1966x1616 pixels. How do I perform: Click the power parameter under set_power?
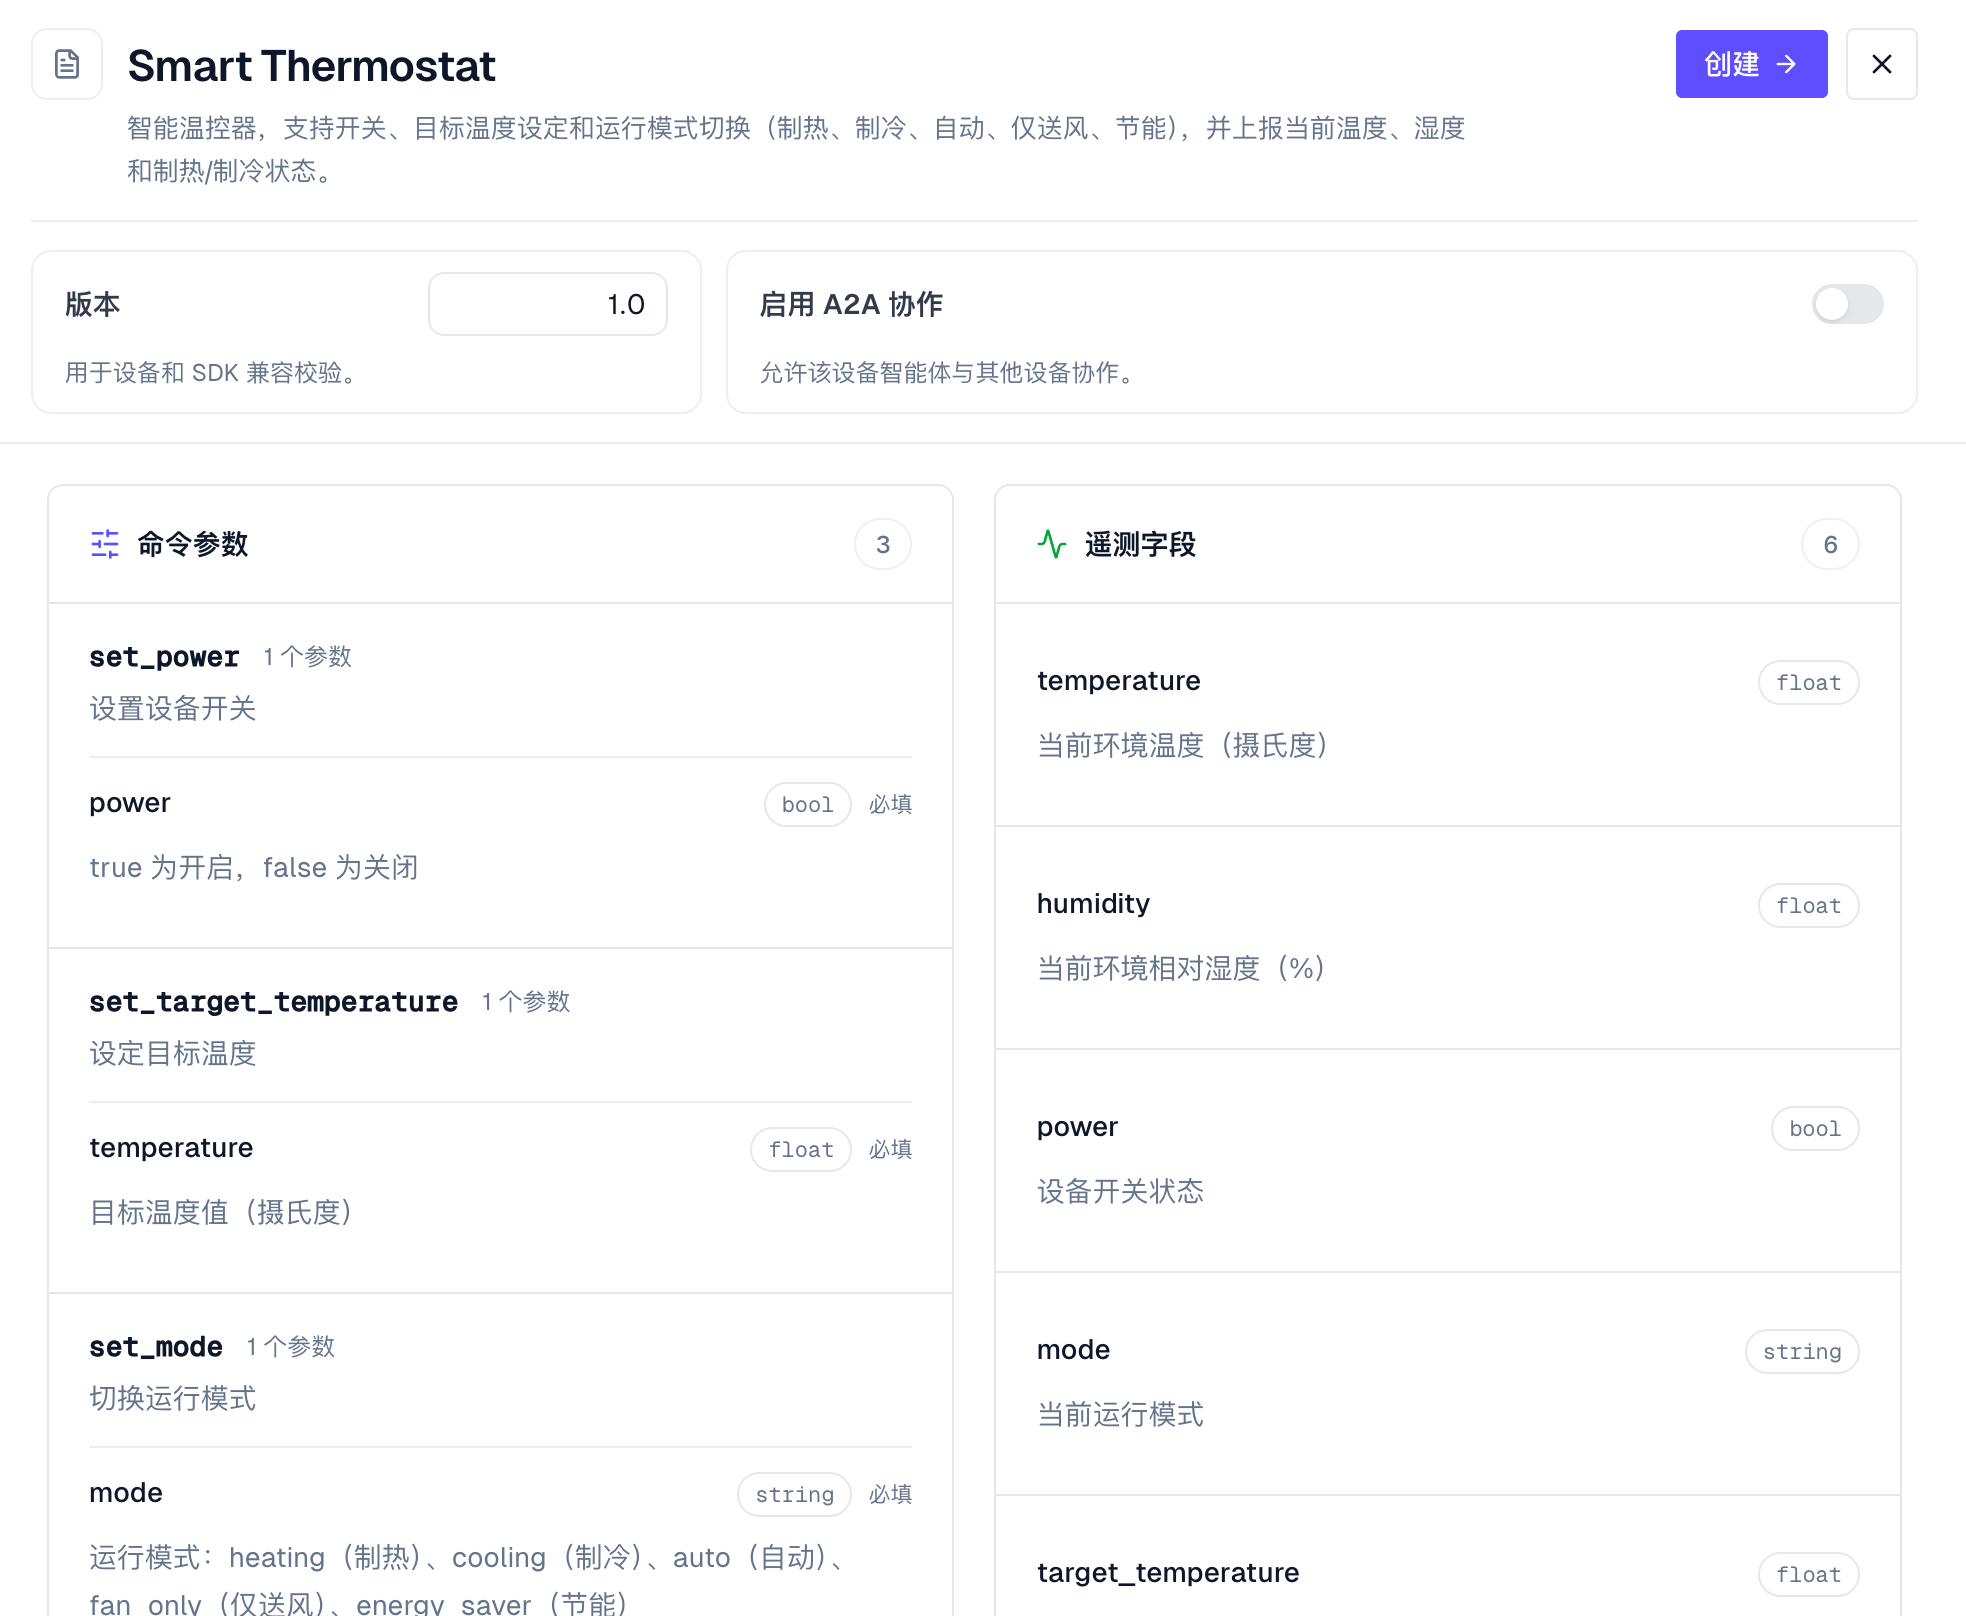pyautogui.click(x=130, y=803)
